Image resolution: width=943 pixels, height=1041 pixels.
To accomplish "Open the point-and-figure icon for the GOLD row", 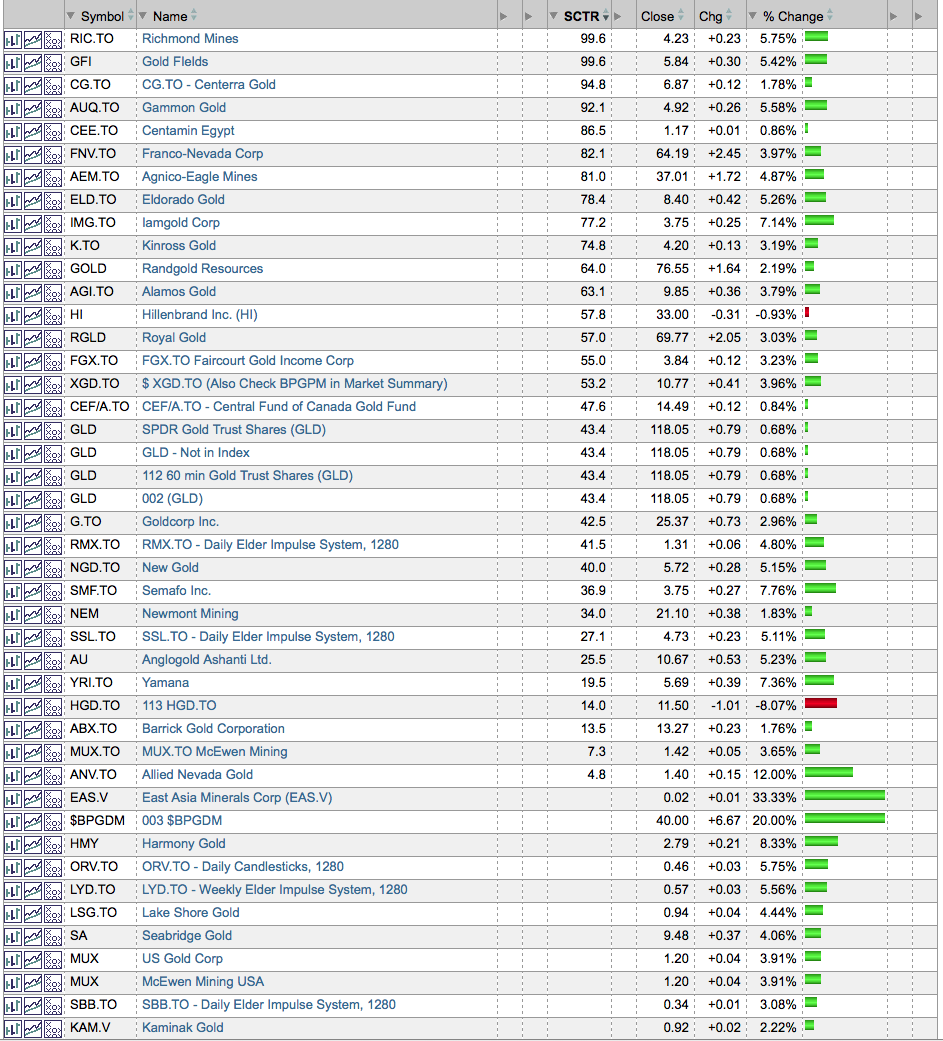I will [x=53, y=270].
